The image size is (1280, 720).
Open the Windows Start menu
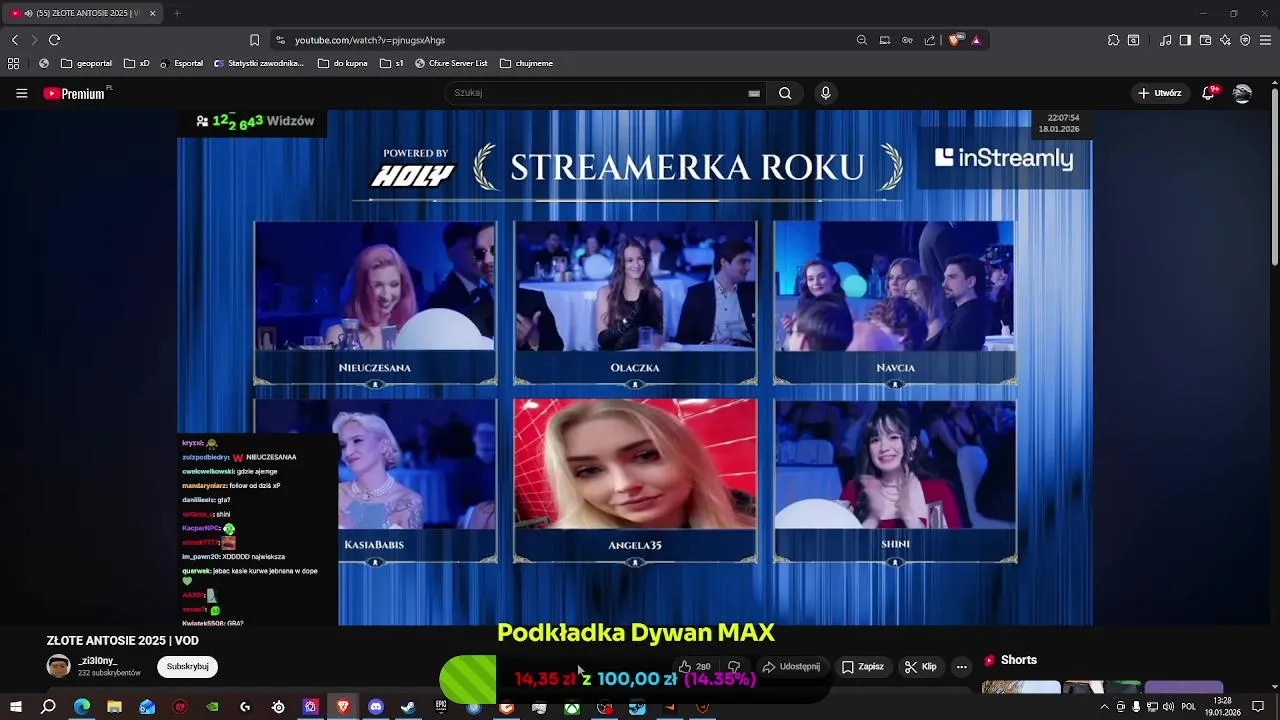(x=15, y=707)
